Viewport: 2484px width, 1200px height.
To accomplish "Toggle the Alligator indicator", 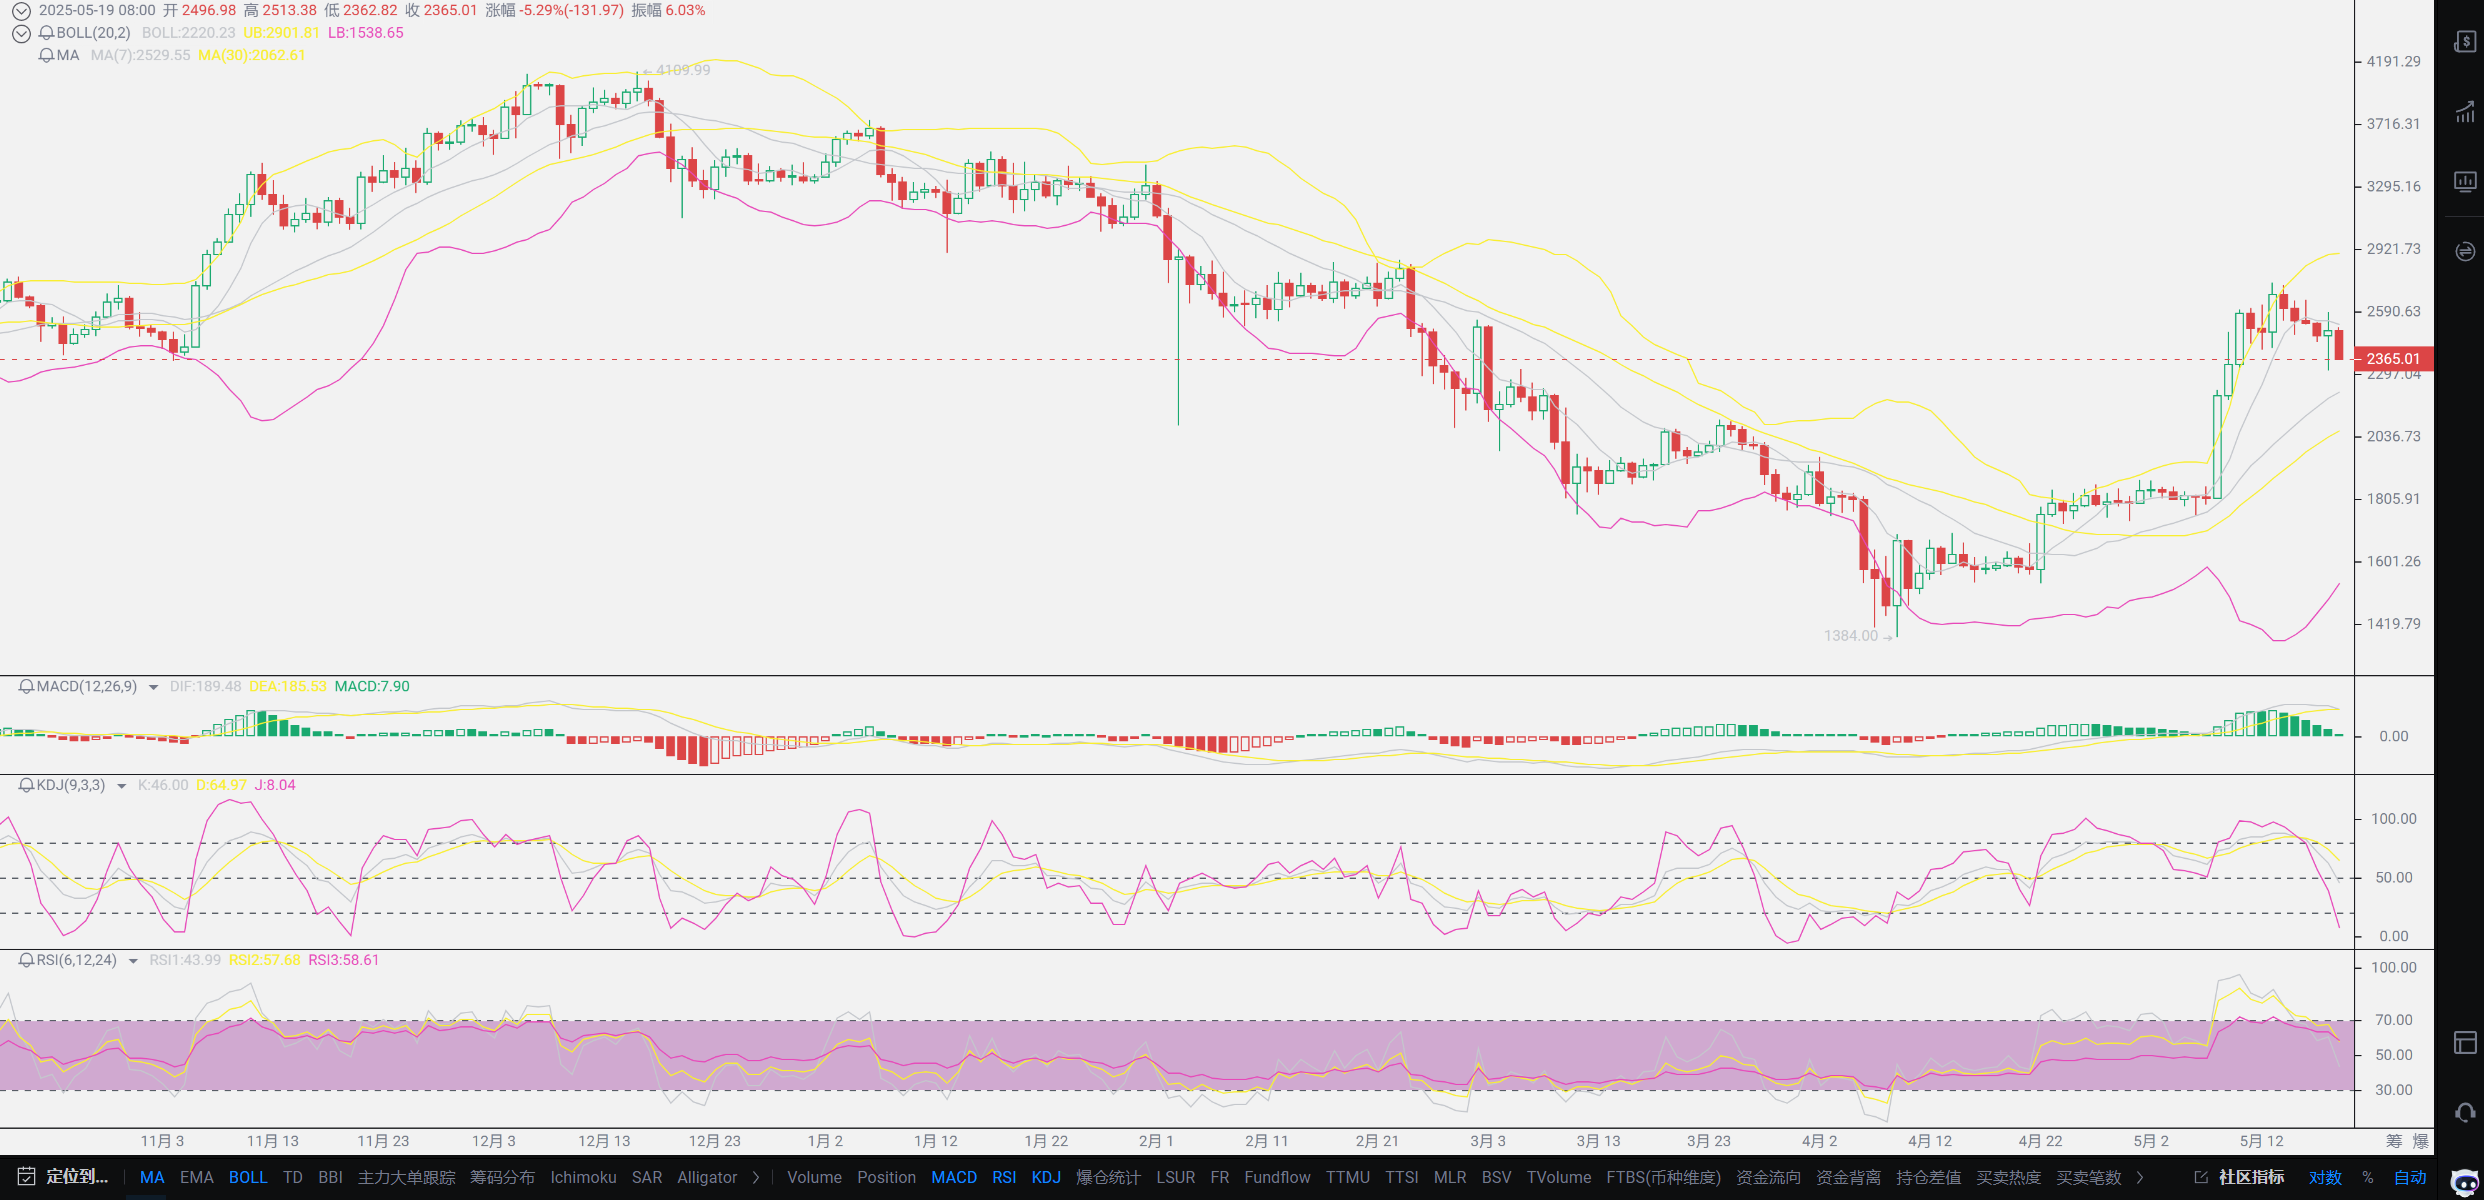I will (x=707, y=1178).
